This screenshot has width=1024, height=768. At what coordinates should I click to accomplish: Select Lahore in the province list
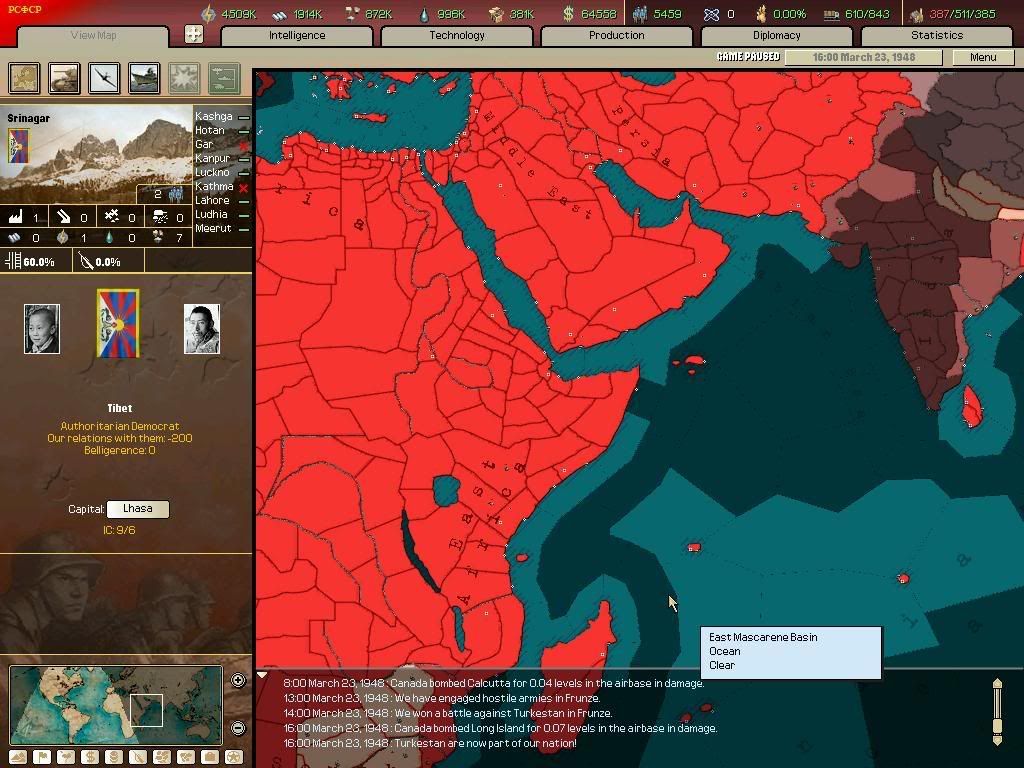tap(212, 200)
